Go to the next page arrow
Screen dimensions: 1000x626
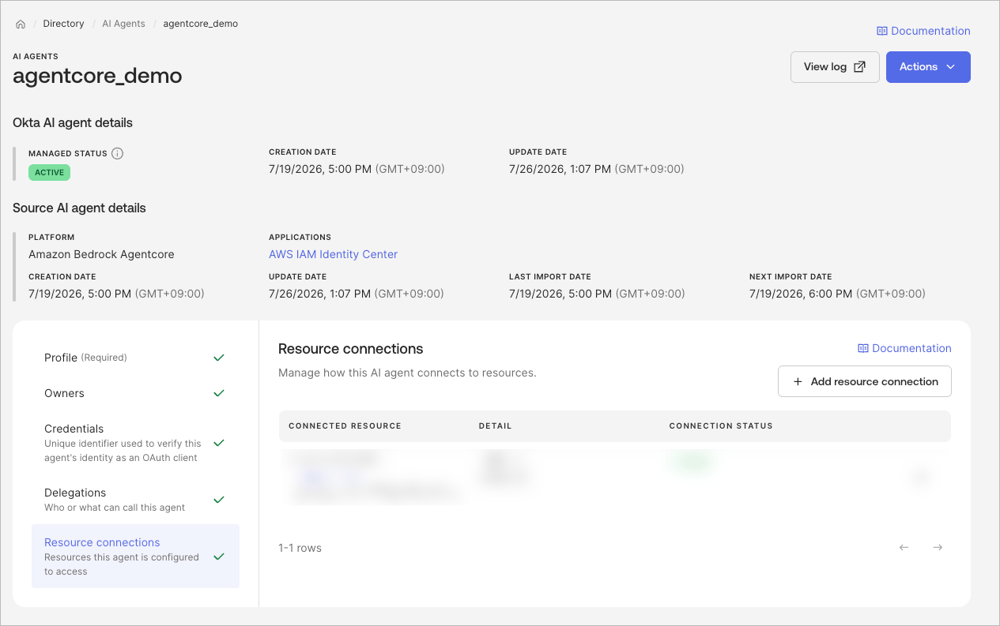938,548
